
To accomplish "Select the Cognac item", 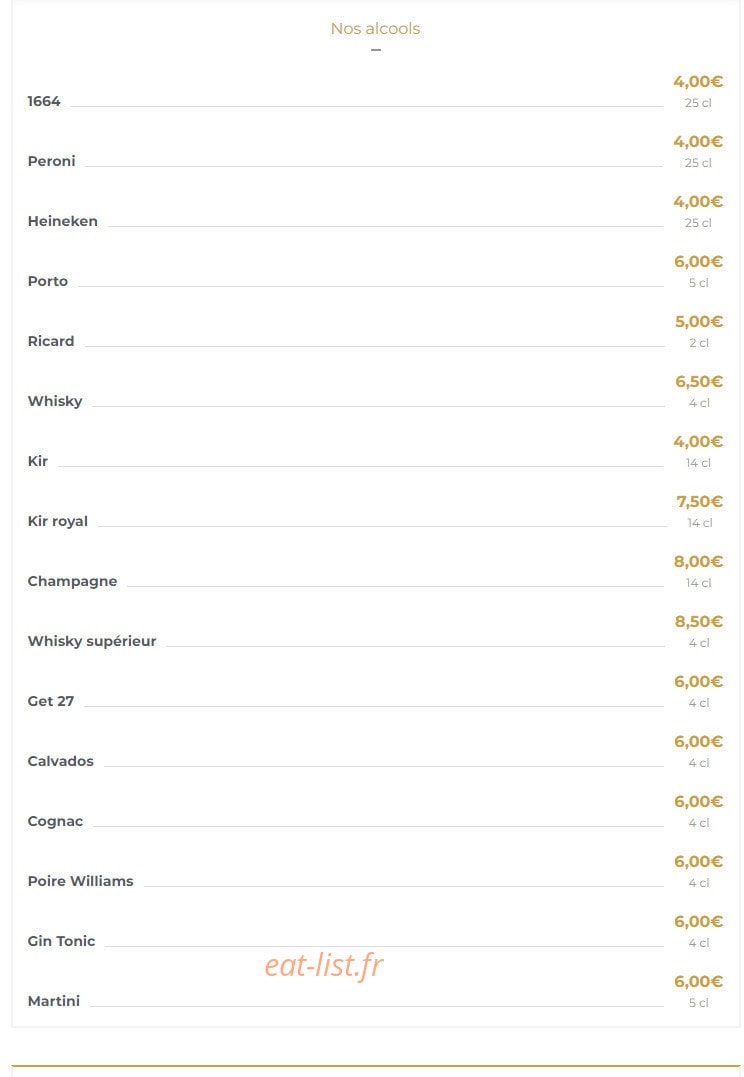I will pos(55,821).
